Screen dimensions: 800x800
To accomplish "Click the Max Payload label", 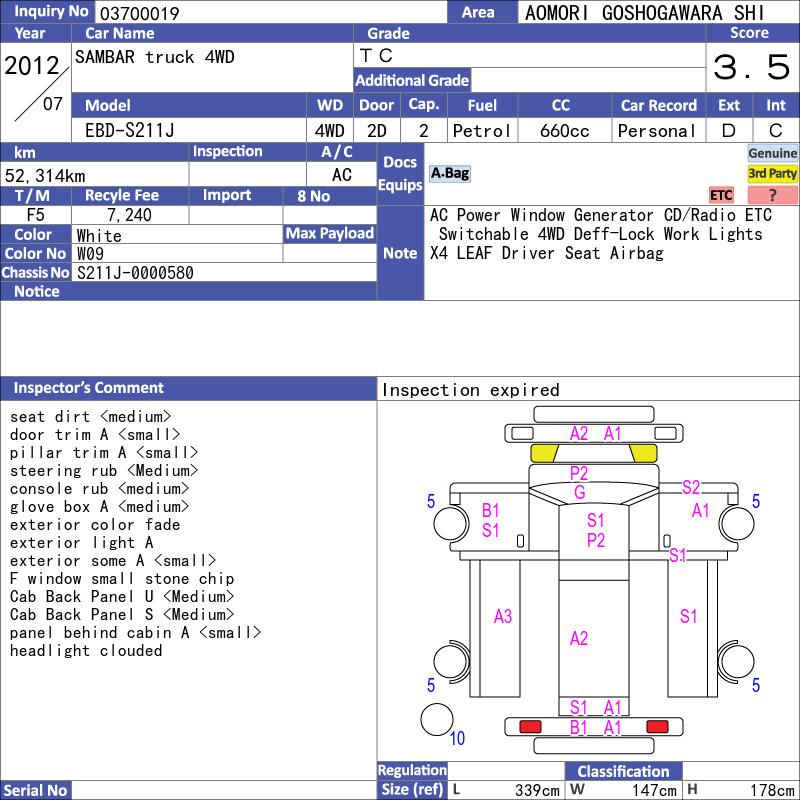I will click(x=330, y=234).
